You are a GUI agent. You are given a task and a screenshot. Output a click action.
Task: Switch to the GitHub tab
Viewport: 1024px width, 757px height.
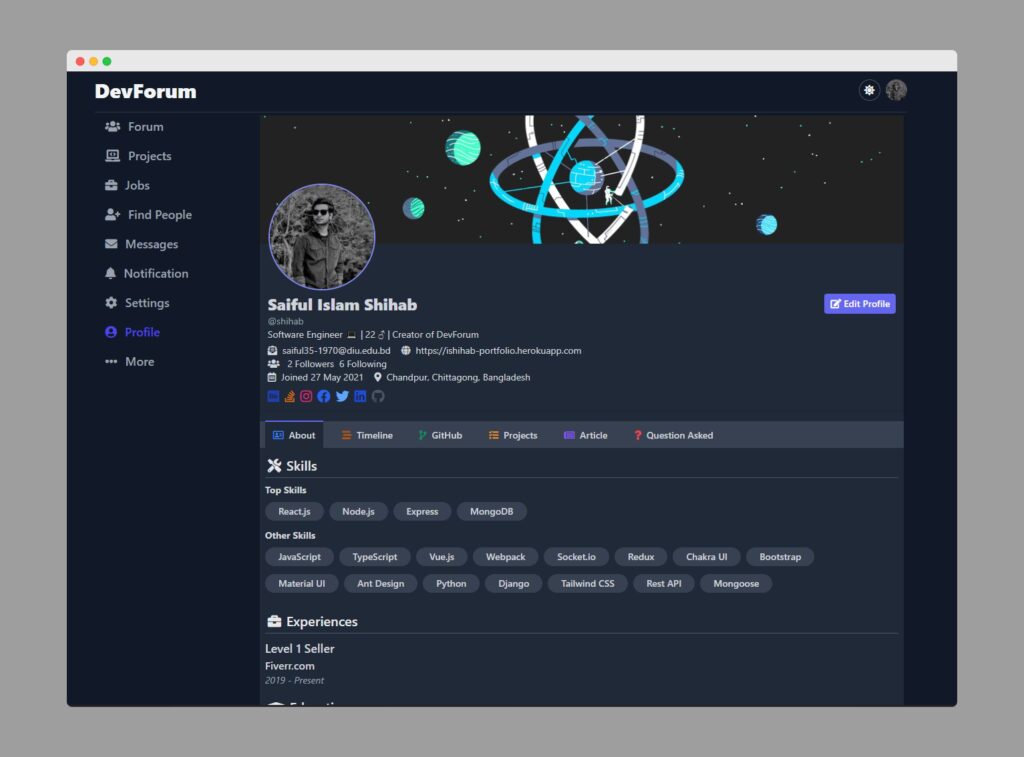[x=440, y=435]
